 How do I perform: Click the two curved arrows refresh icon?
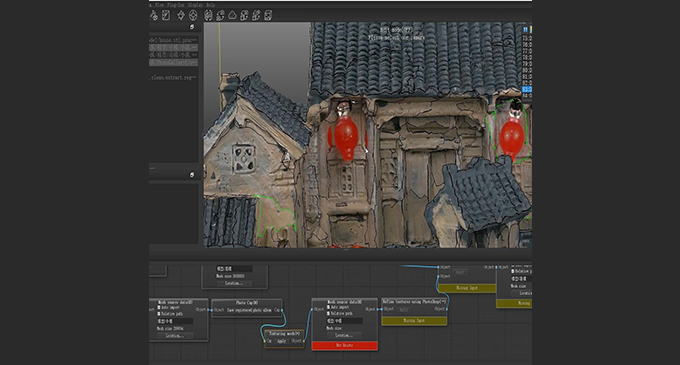click(220, 16)
